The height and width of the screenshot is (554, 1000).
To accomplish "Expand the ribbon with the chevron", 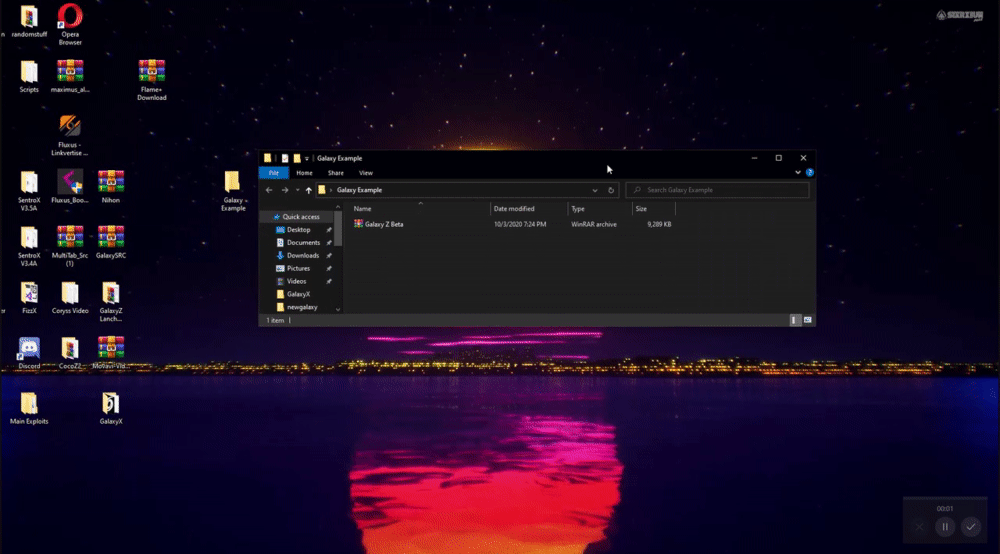I will 797,172.
